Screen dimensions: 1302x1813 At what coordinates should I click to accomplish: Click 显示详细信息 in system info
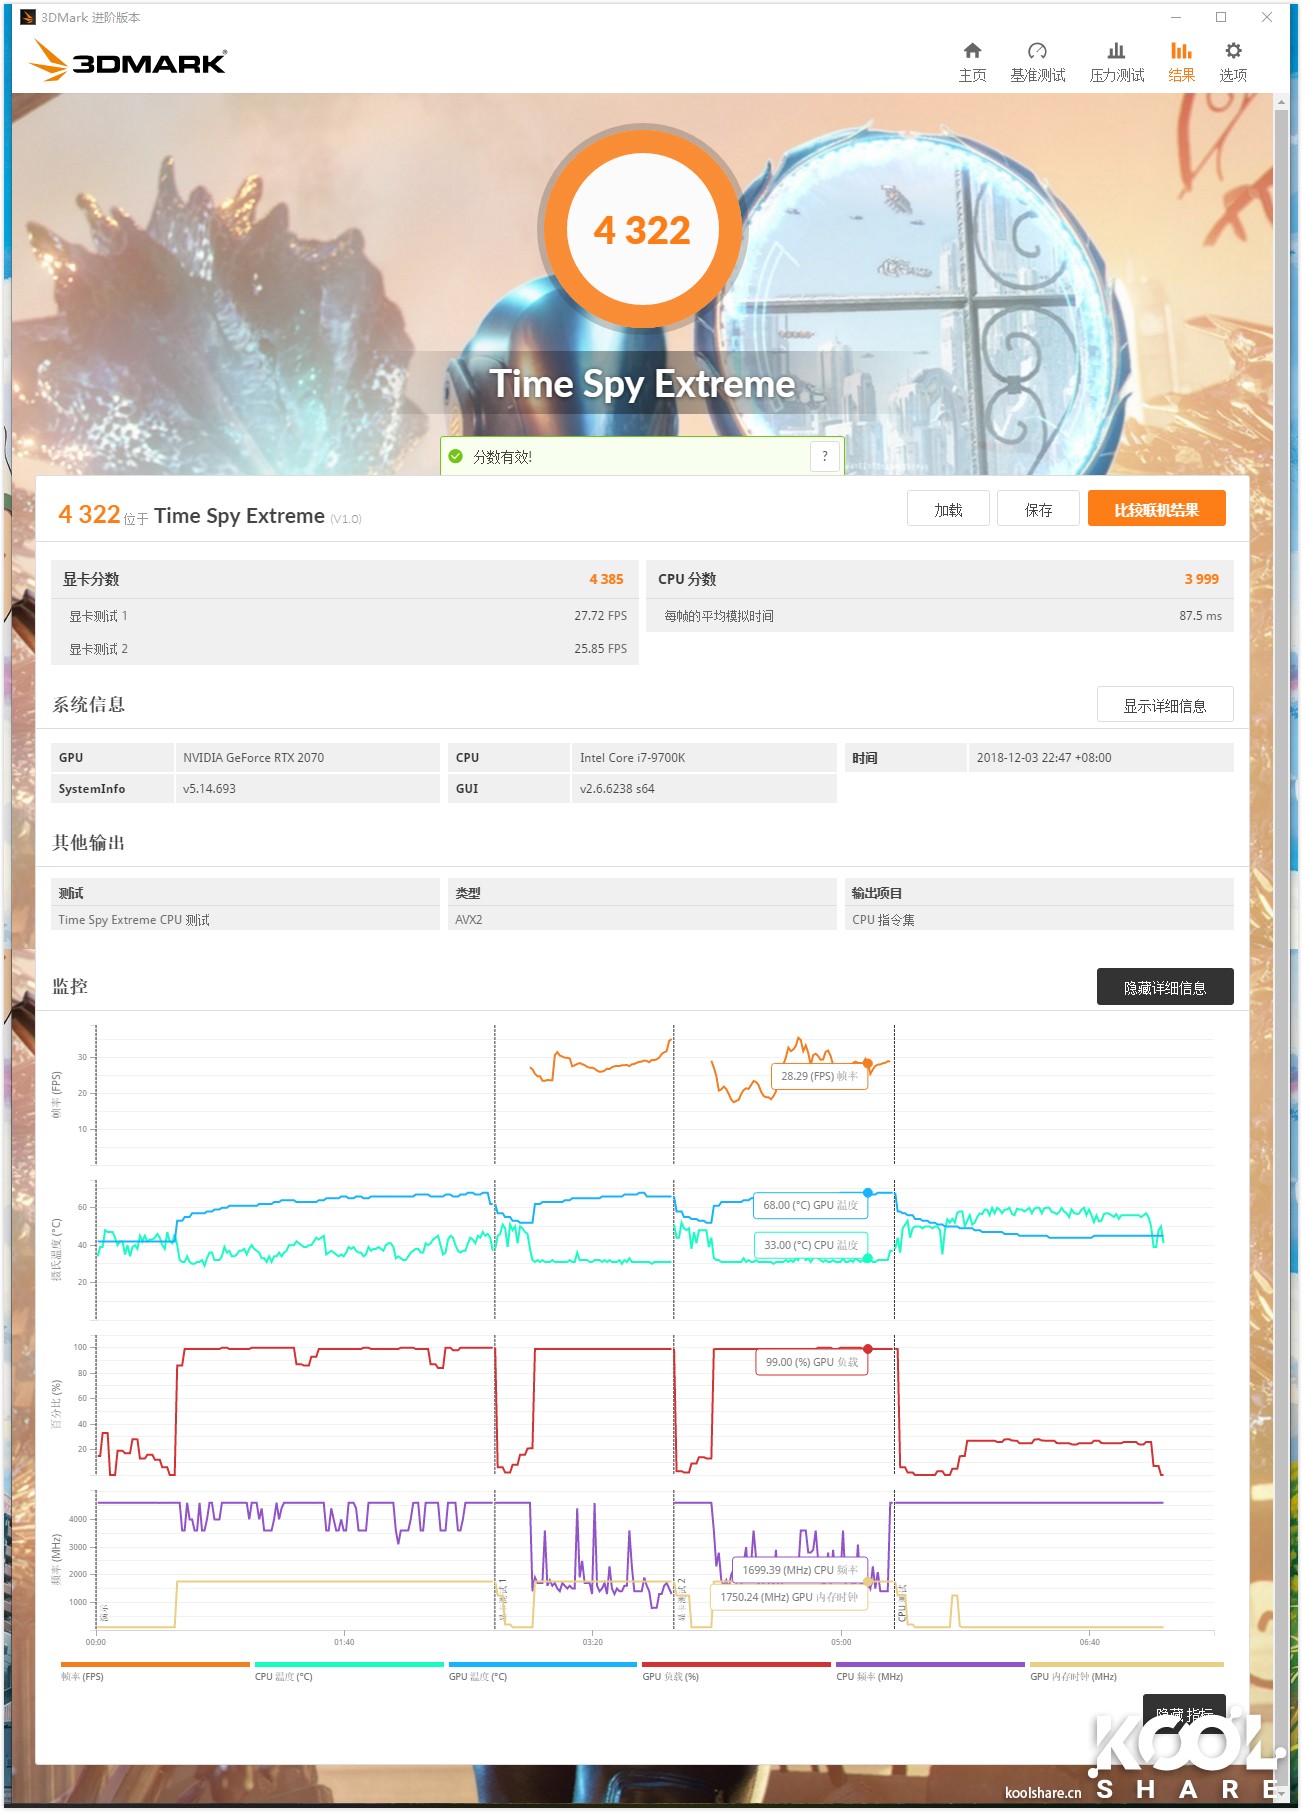tap(1165, 705)
